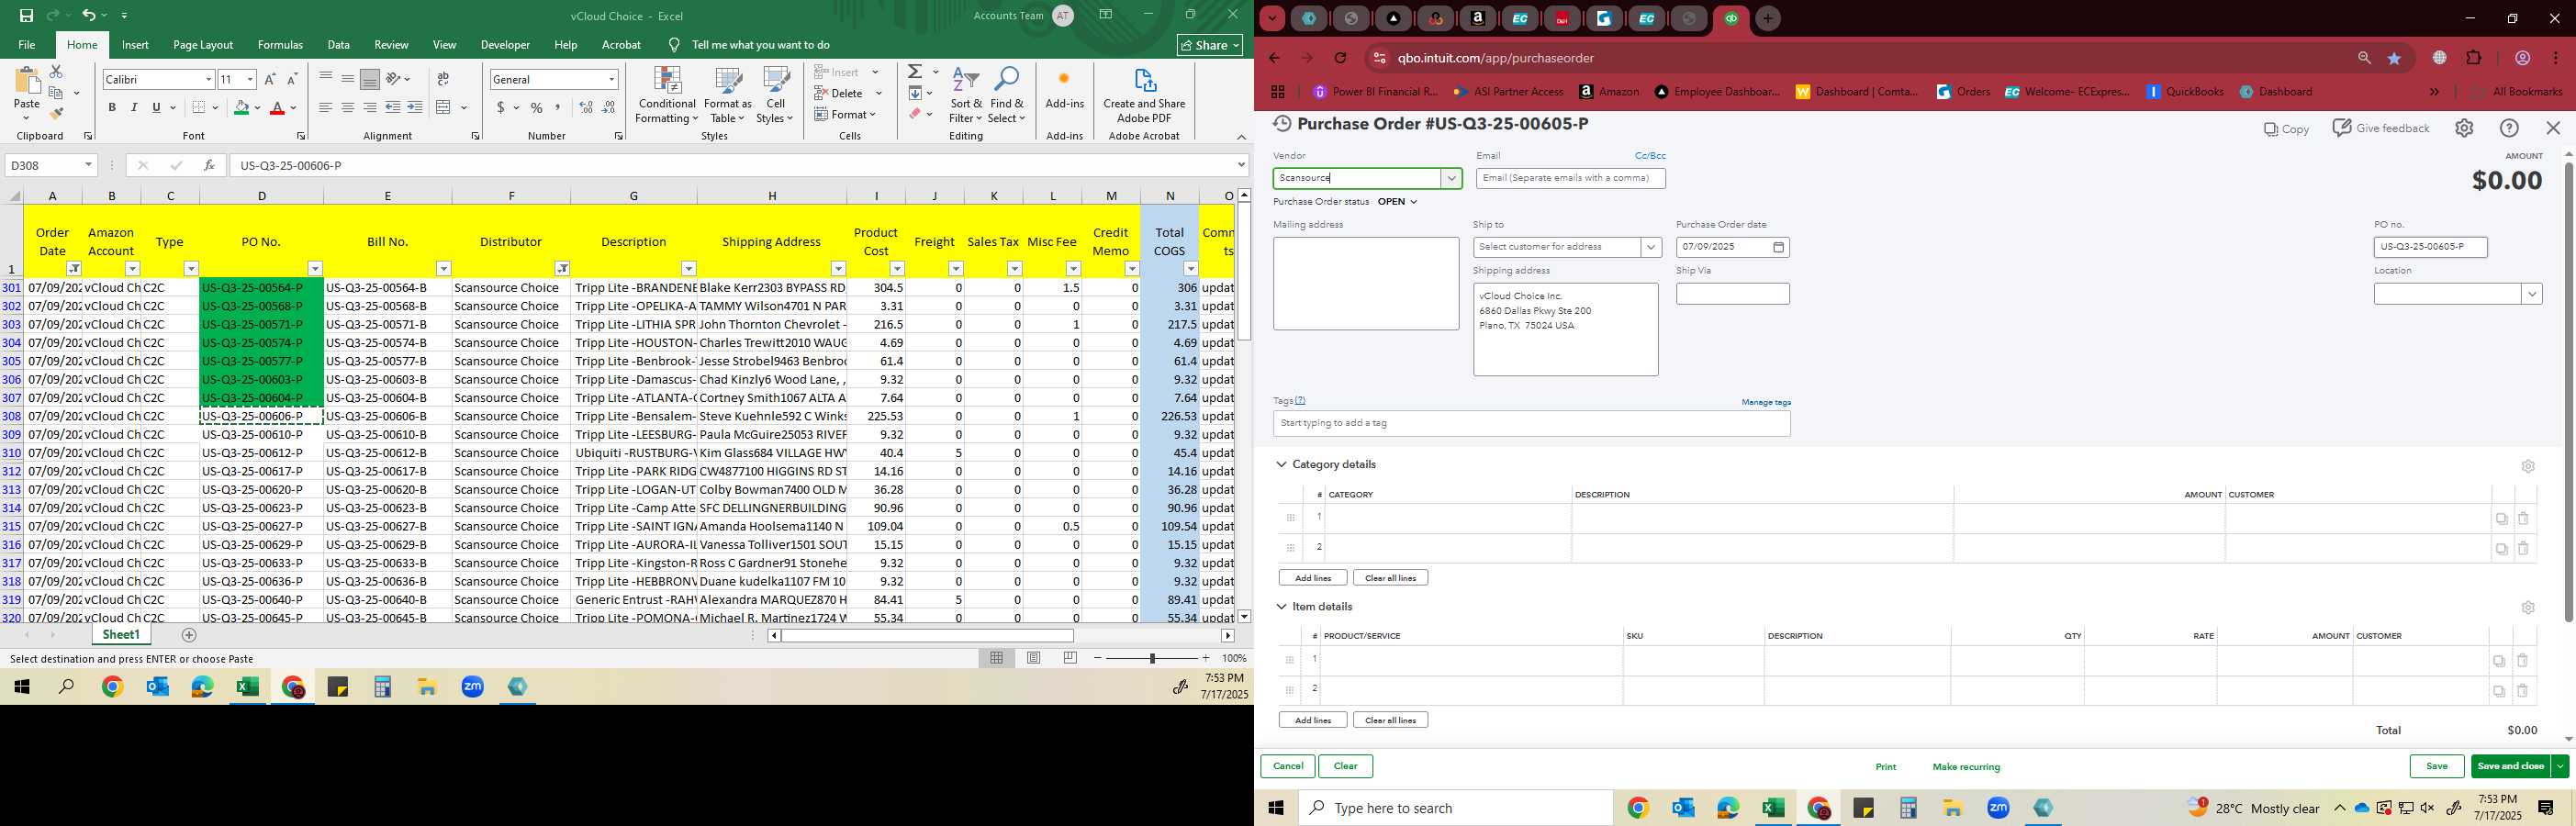Open Sort & Filter in Editing group
Screen dimensions: 2576x826
(966, 96)
